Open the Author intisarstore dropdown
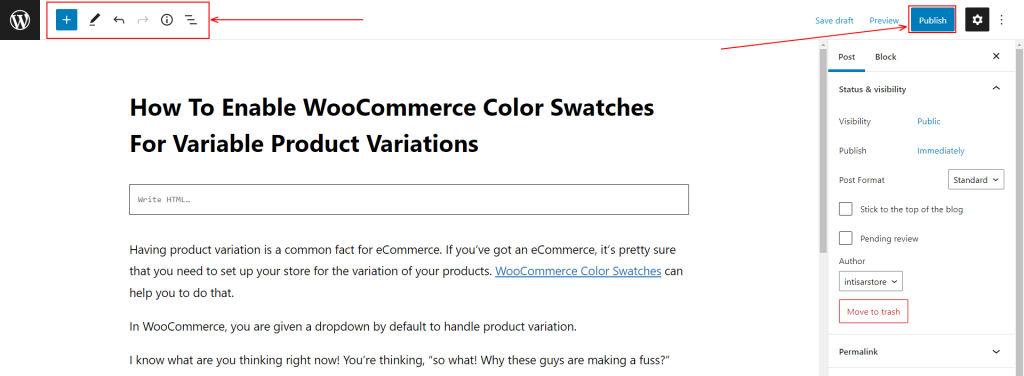The width and height of the screenshot is (1024, 376). [x=871, y=281]
